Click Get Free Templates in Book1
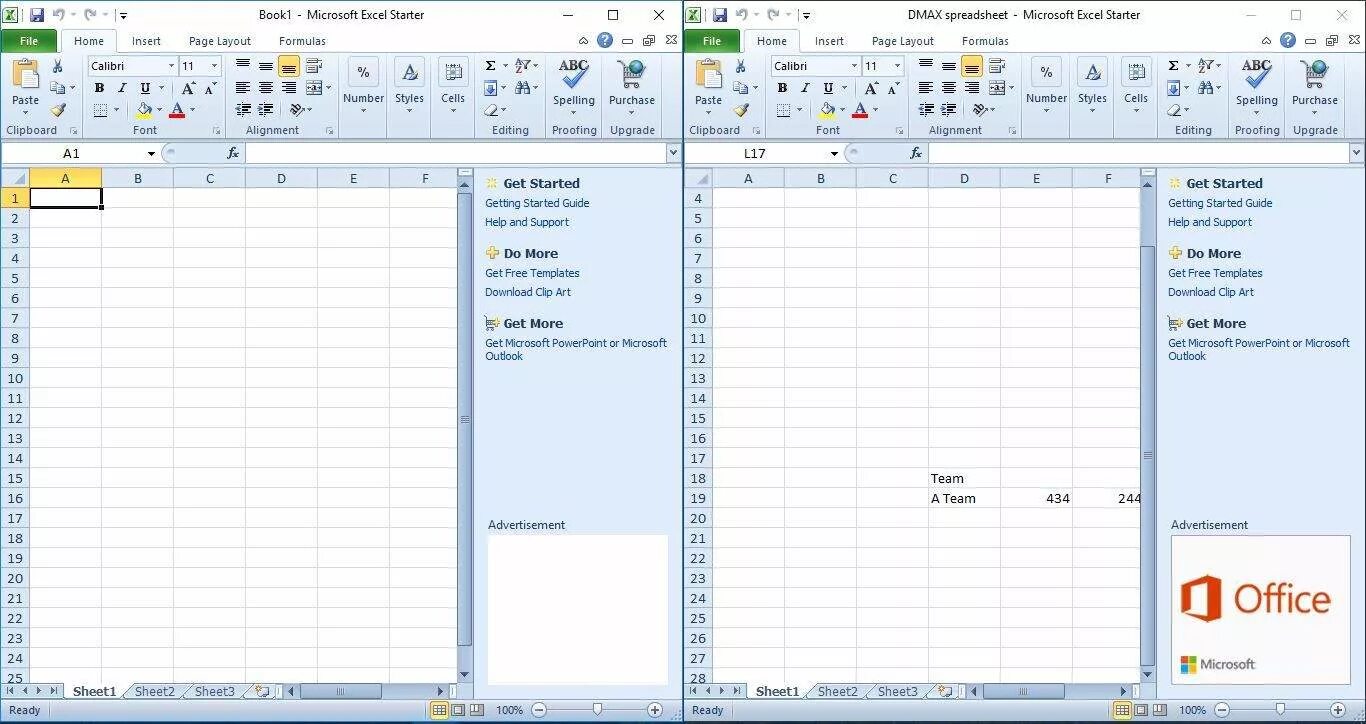 (532, 273)
